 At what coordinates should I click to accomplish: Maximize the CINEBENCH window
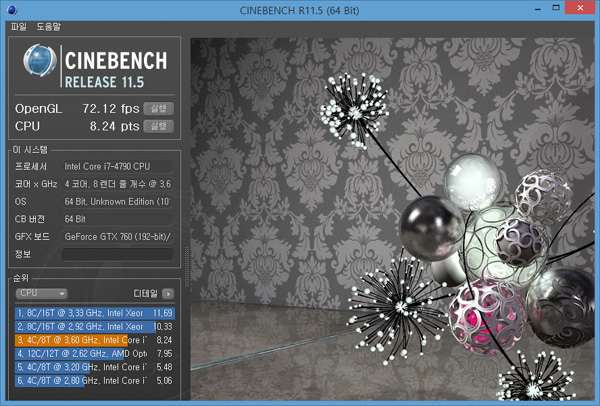(x=556, y=8)
